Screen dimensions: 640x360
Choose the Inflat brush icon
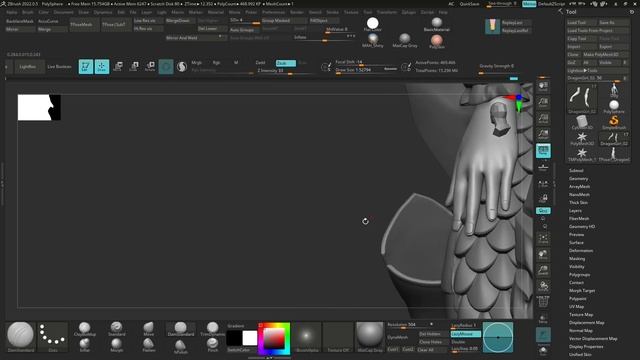tap(84, 345)
